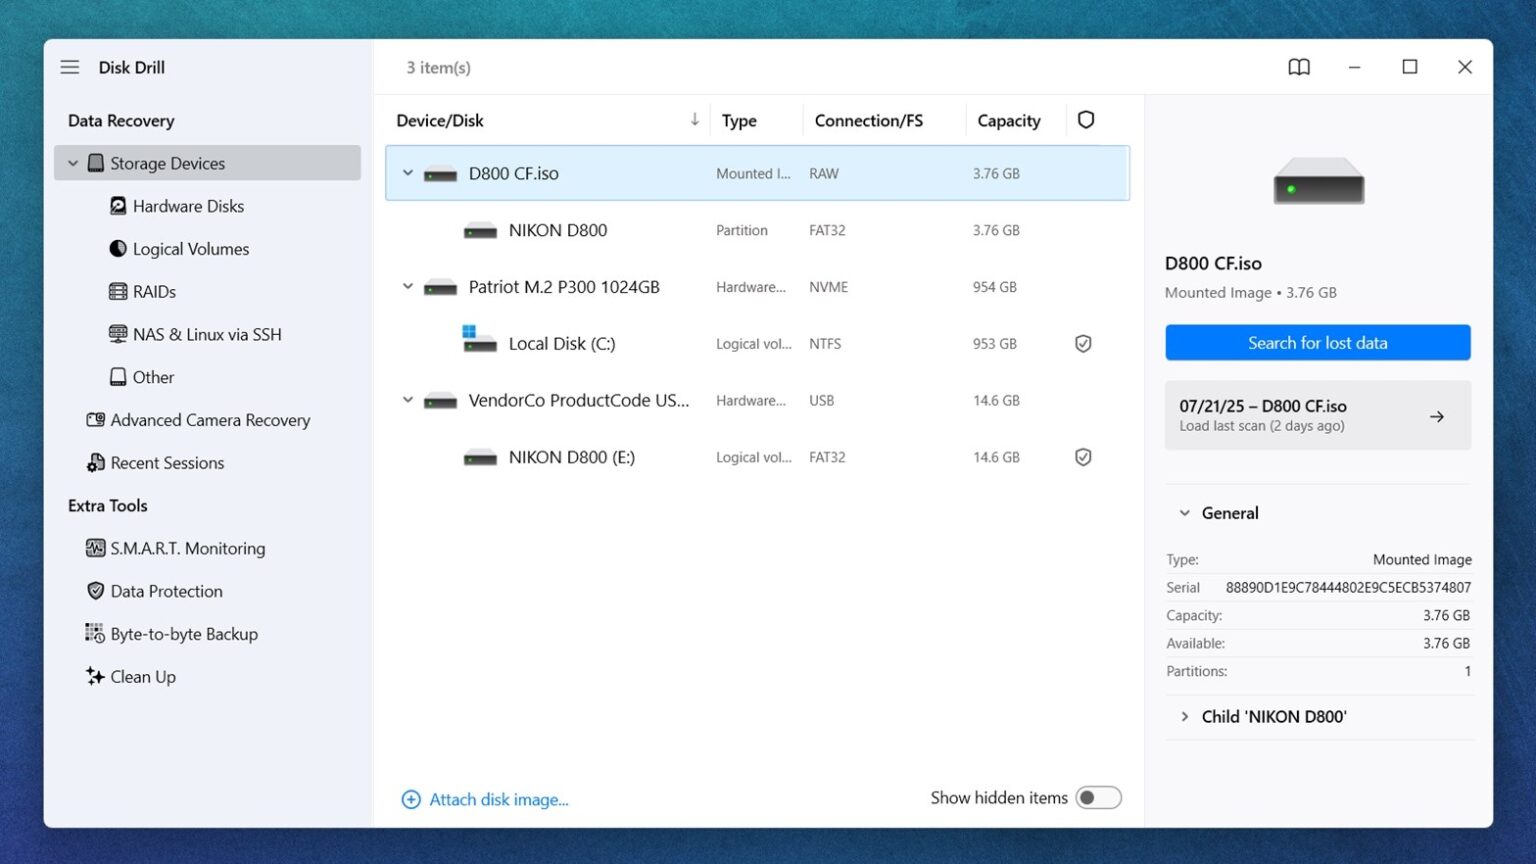Launch the Clean Up tool
This screenshot has width=1536, height=864.
pos(143,676)
